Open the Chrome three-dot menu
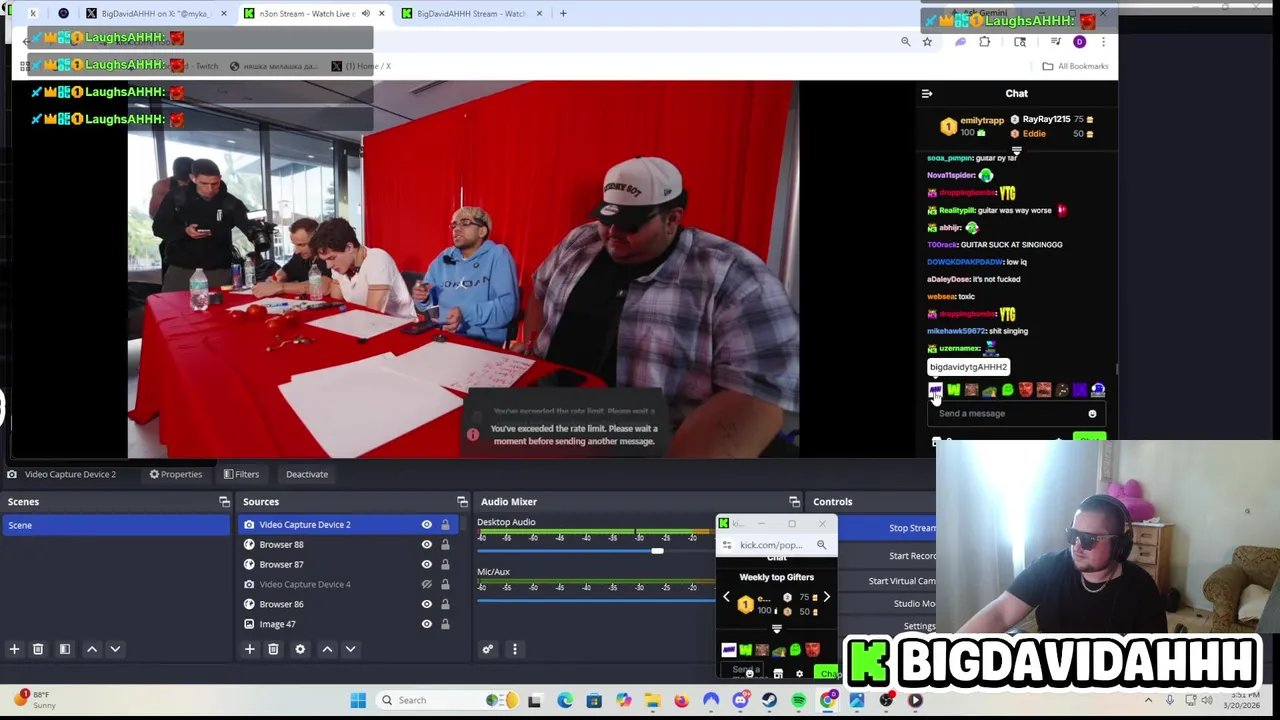 pyautogui.click(x=1103, y=42)
